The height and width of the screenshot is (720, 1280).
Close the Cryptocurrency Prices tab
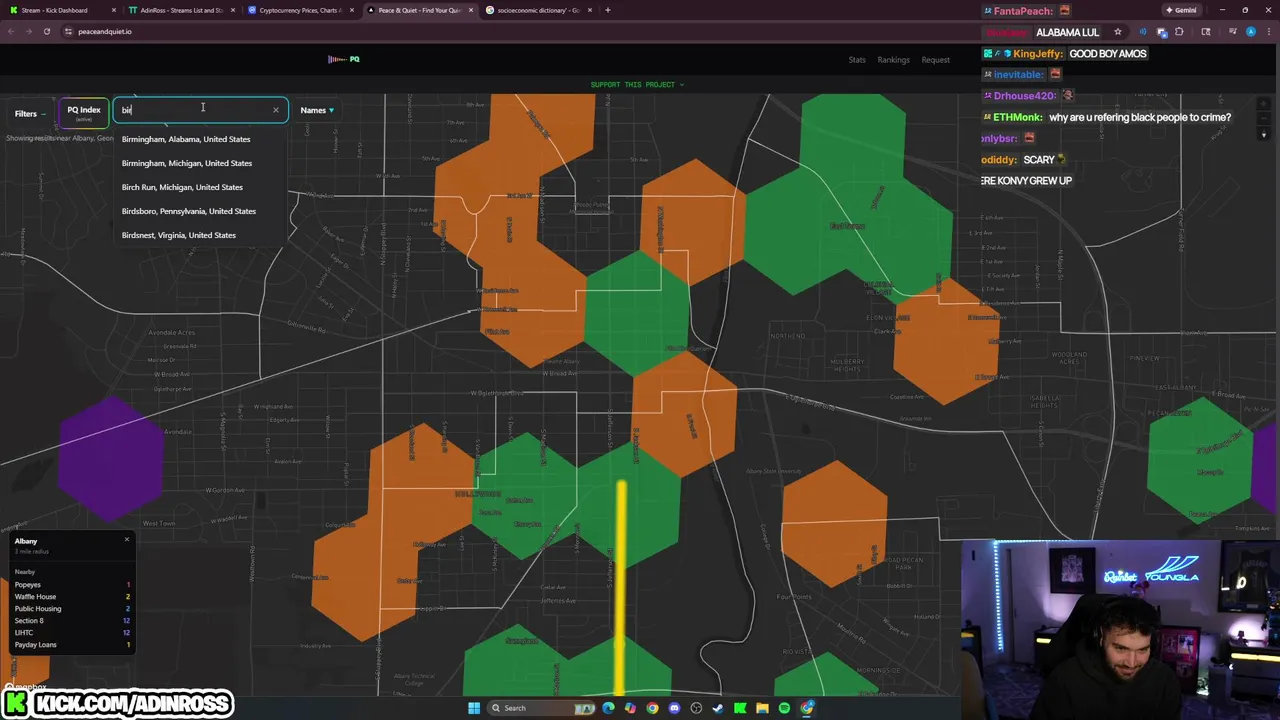(x=351, y=10)
